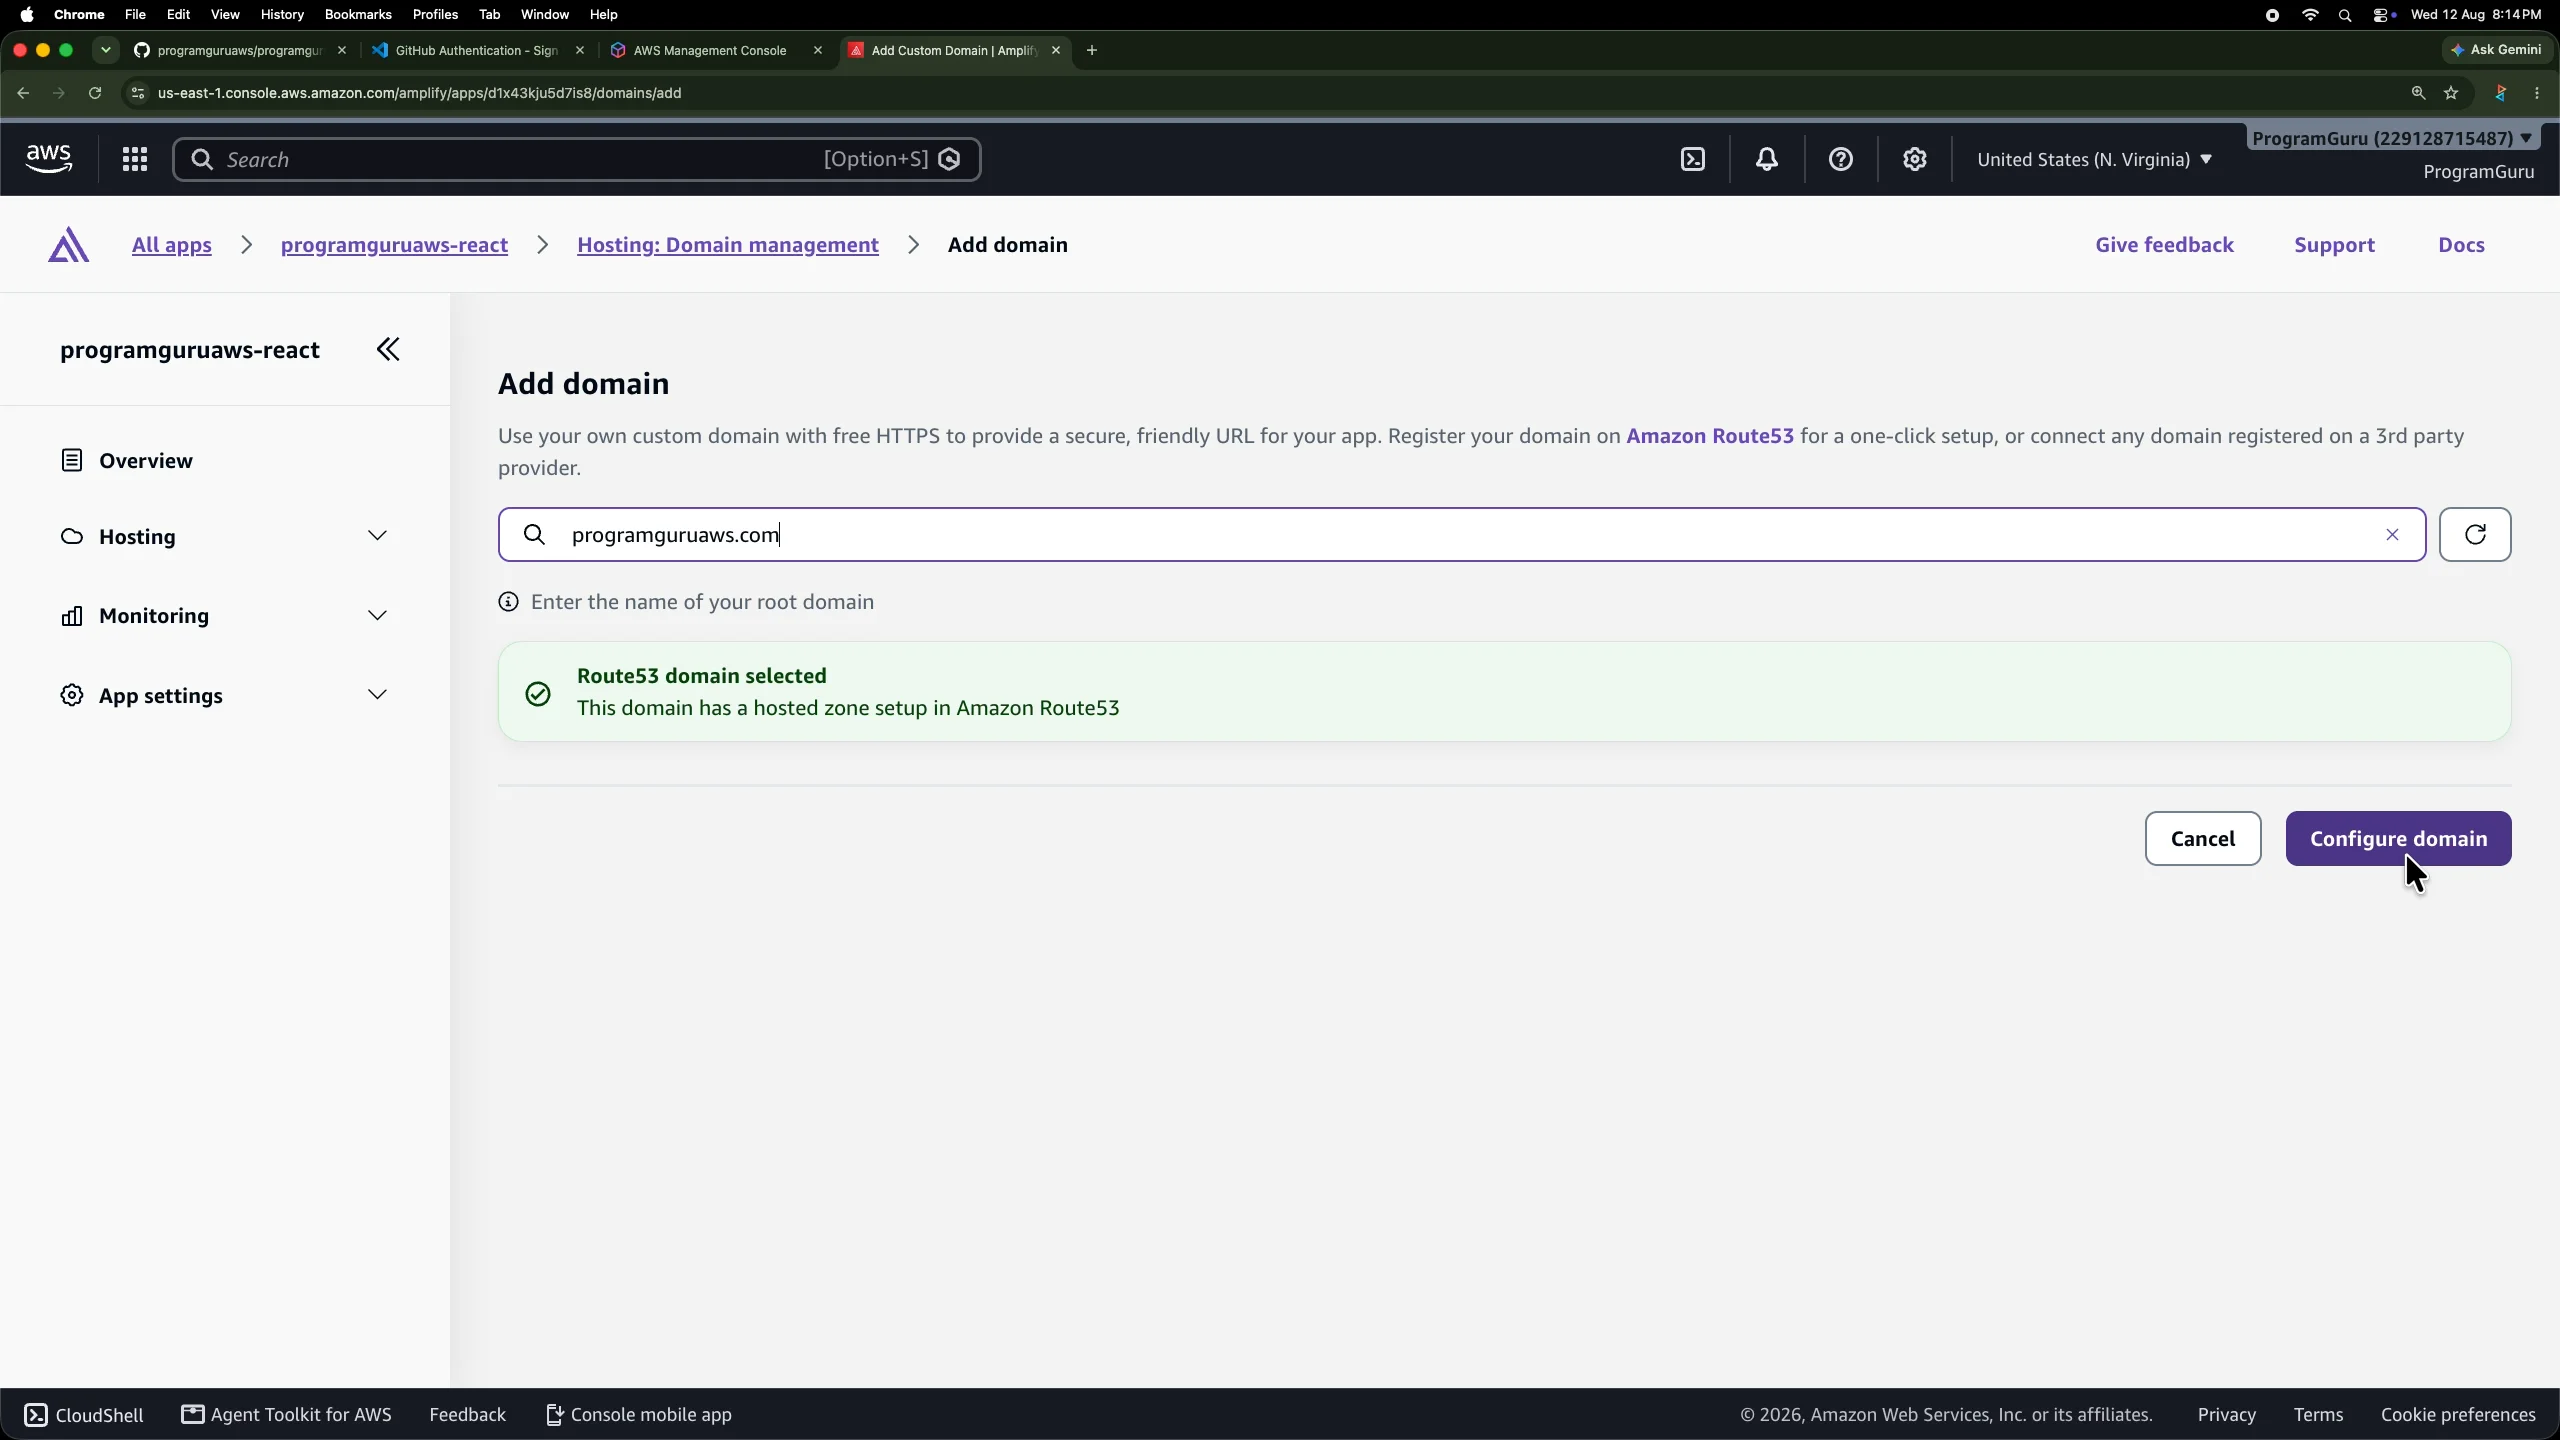Open the Amazon Route53 link
This screenshot has width=2560, height=1440.
pos(1710,436)
